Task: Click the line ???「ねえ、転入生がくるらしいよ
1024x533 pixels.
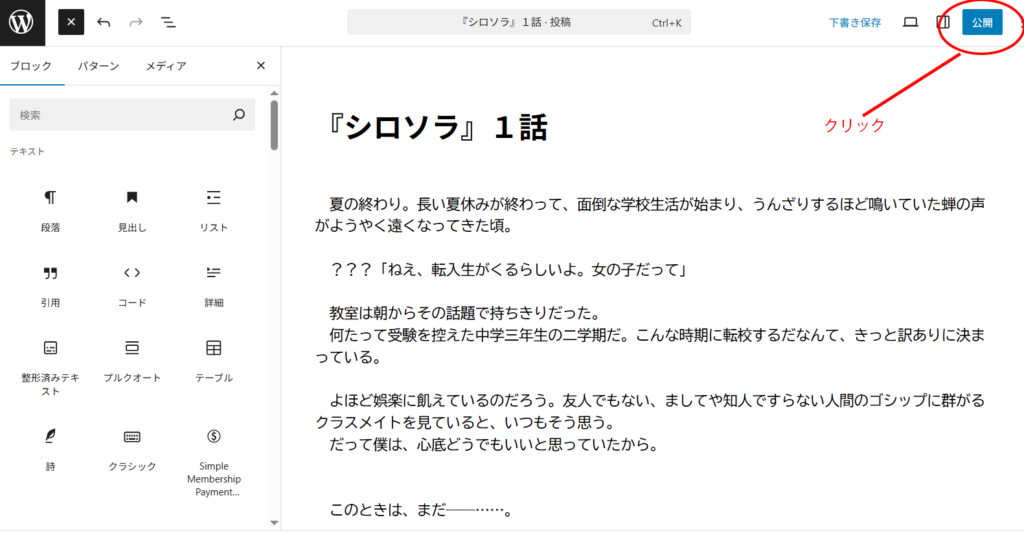Action: 507,270
